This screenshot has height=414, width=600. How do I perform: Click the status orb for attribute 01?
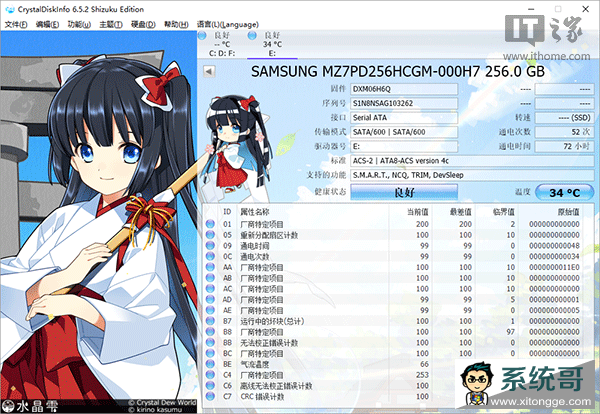click(210, 224)
